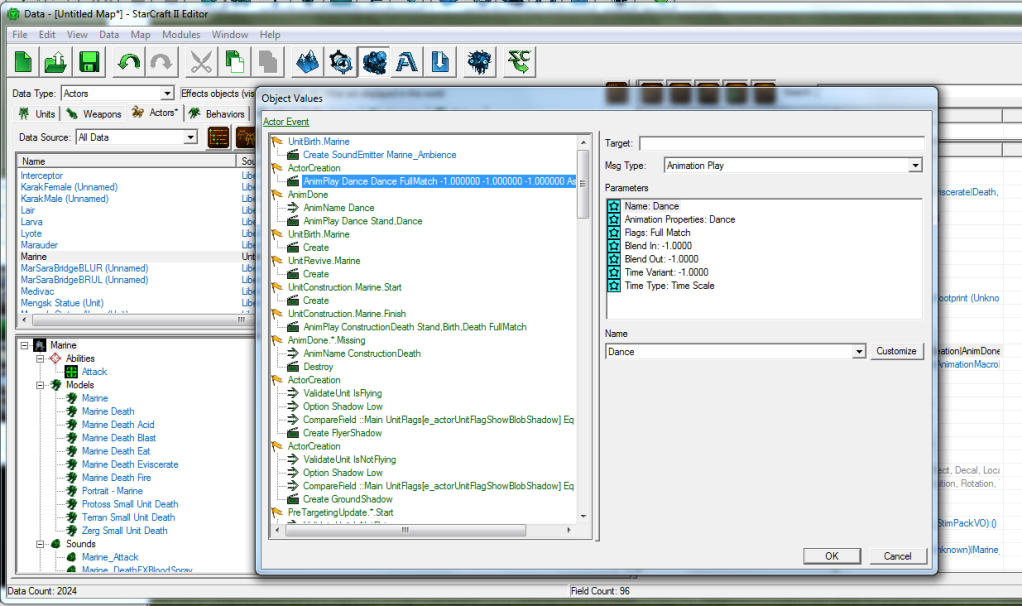Click the Actor Event link
This screenshot has width=1022, height=606.
285,122
